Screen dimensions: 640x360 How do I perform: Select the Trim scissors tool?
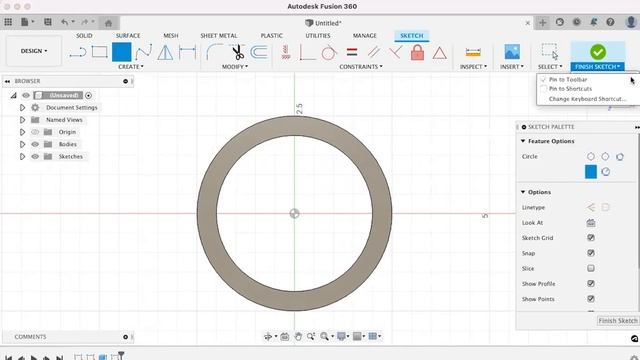click(x=237, y=52)
